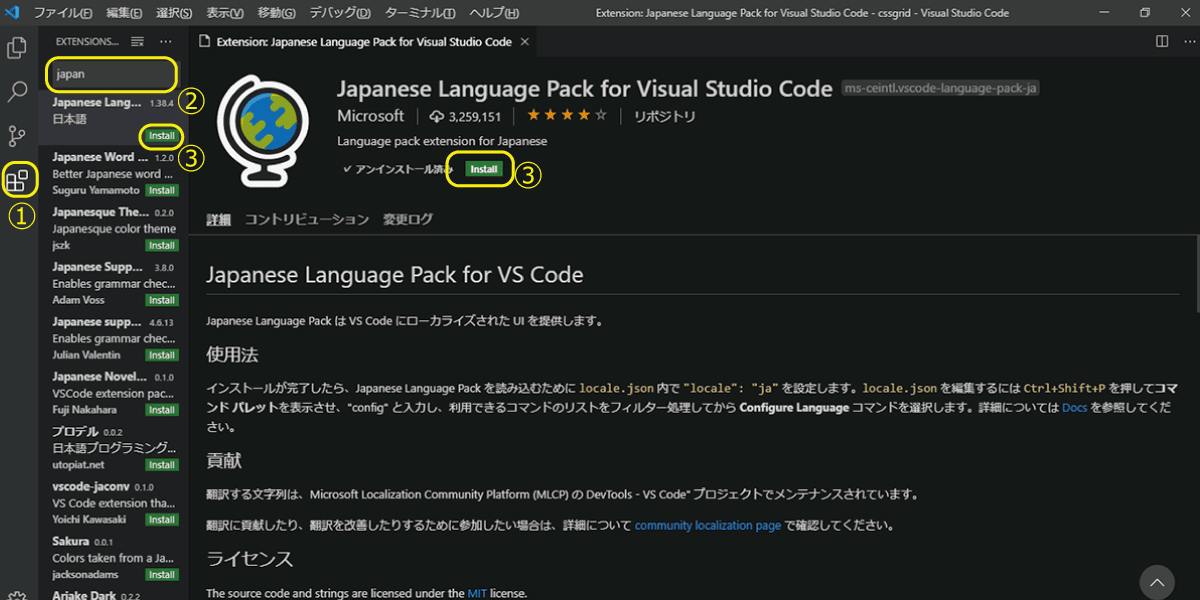Viewport: 1200px width, 600px height.
Task: Select the Japanese Word... list entry title
Action: coord(98,157)
